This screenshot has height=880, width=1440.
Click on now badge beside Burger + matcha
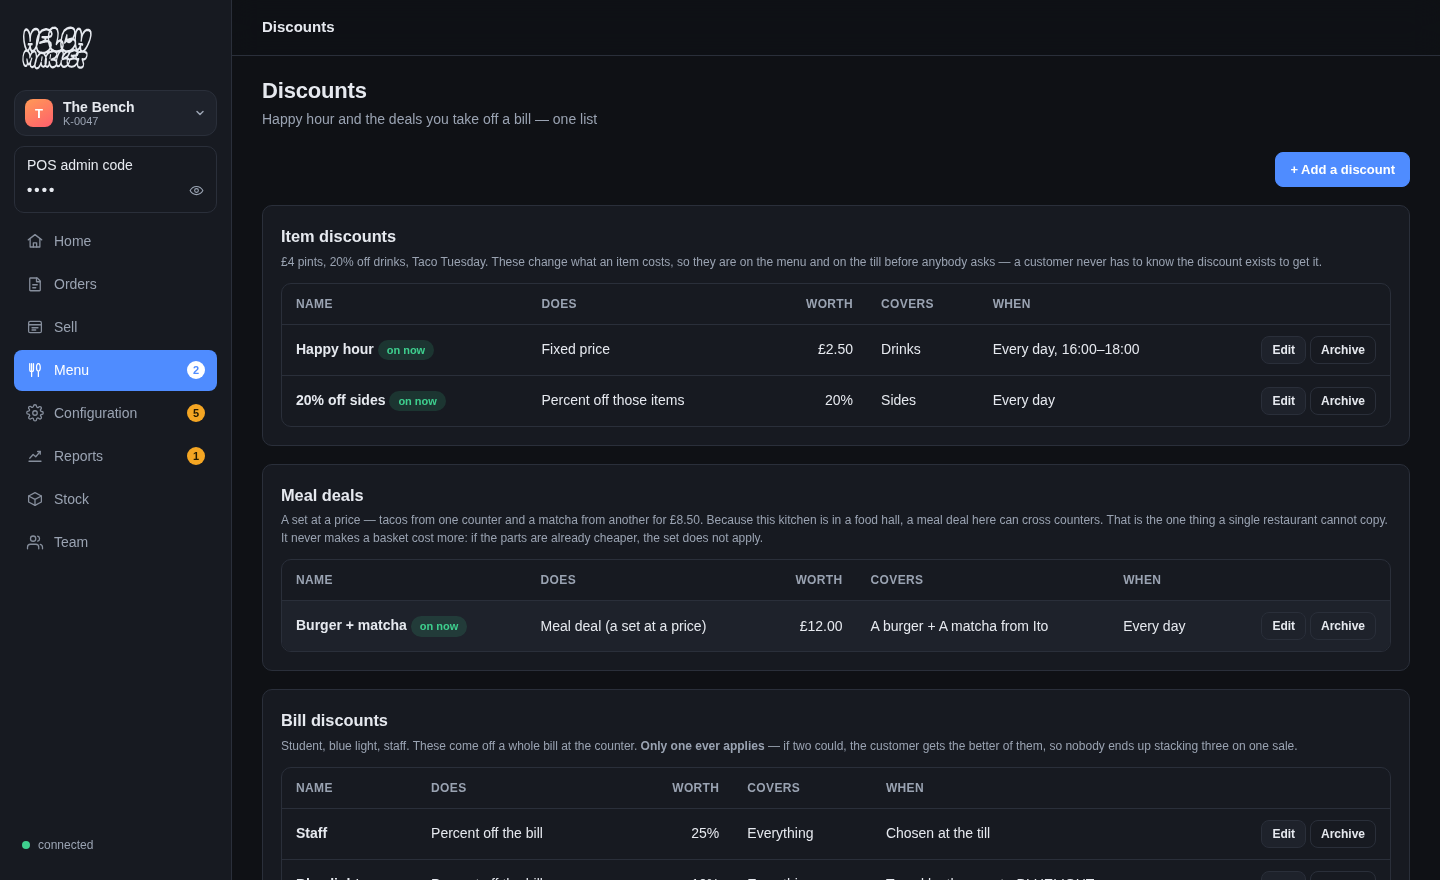(x=439, y=626)
